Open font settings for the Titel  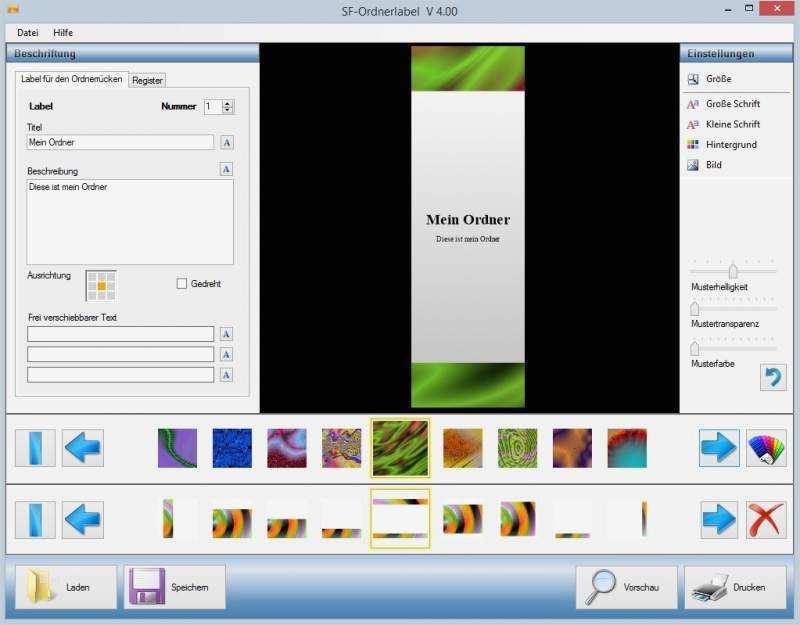227,142
